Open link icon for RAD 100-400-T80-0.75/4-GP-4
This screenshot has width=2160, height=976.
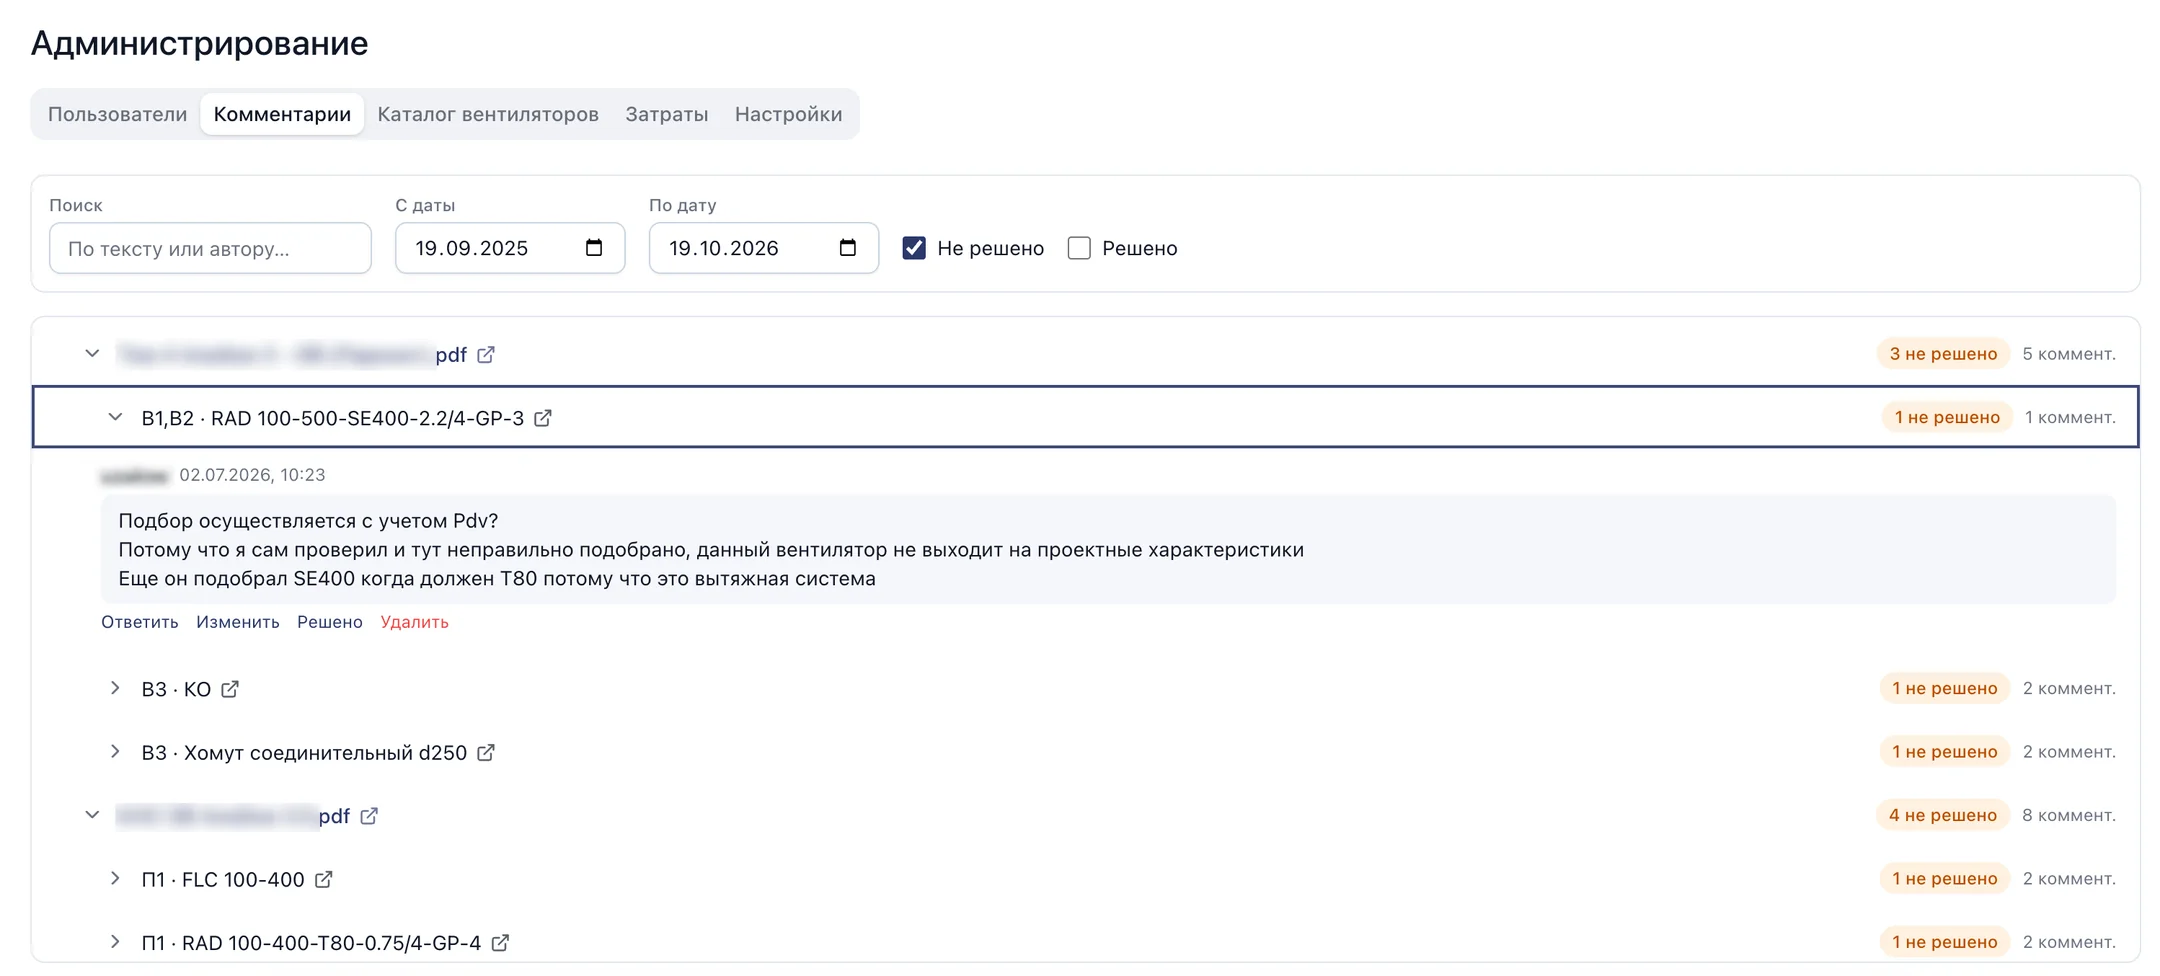coord(500,942)
